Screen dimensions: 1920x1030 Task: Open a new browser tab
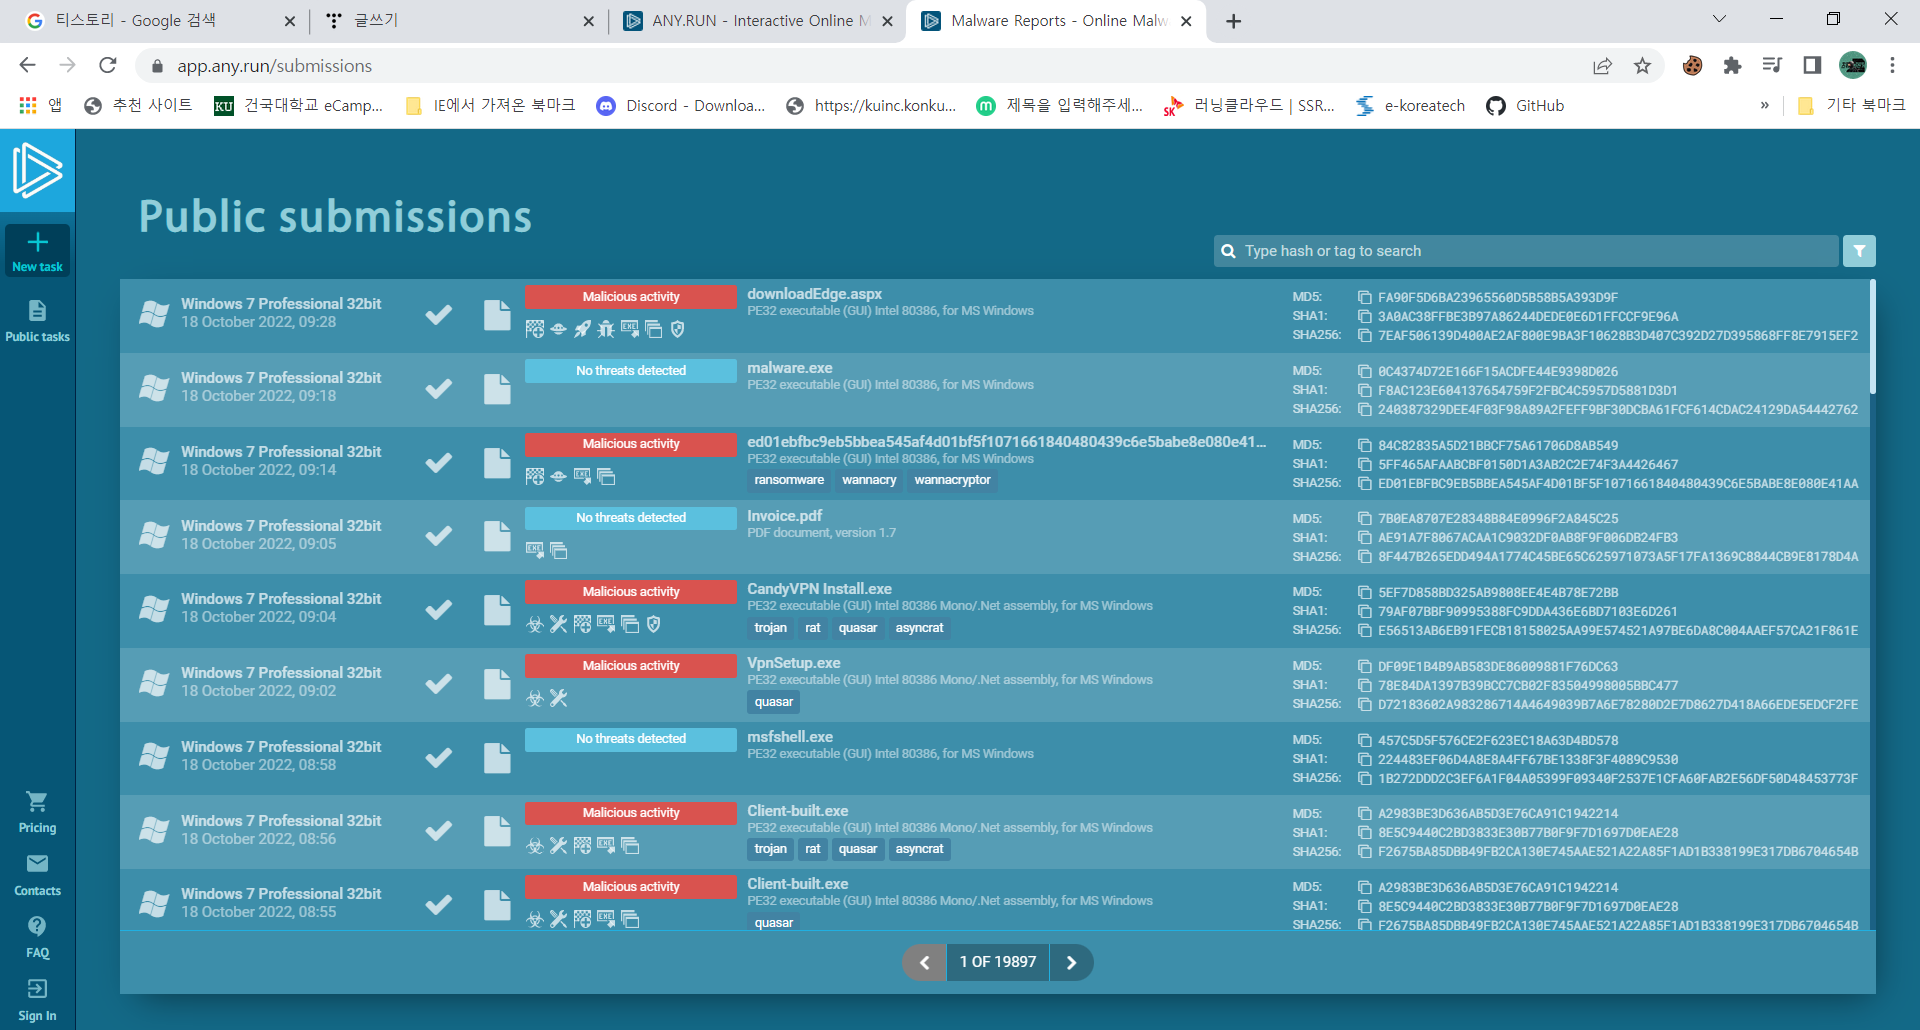(1234, 21)
